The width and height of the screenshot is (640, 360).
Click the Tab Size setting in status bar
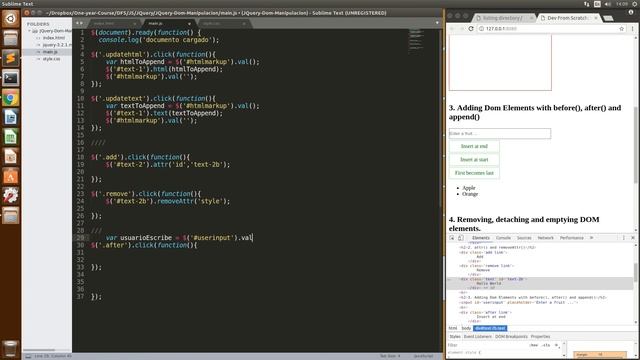click(x=391, y=356)
